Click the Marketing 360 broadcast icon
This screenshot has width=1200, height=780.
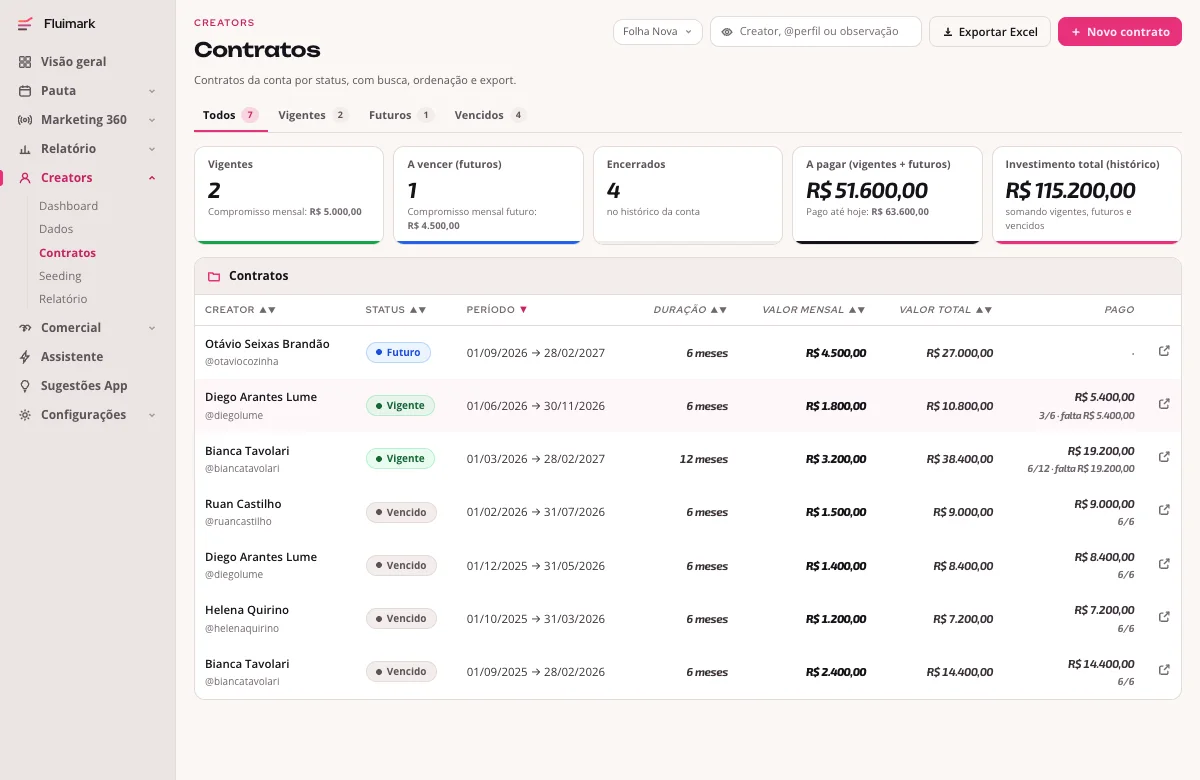coord(25,120)
